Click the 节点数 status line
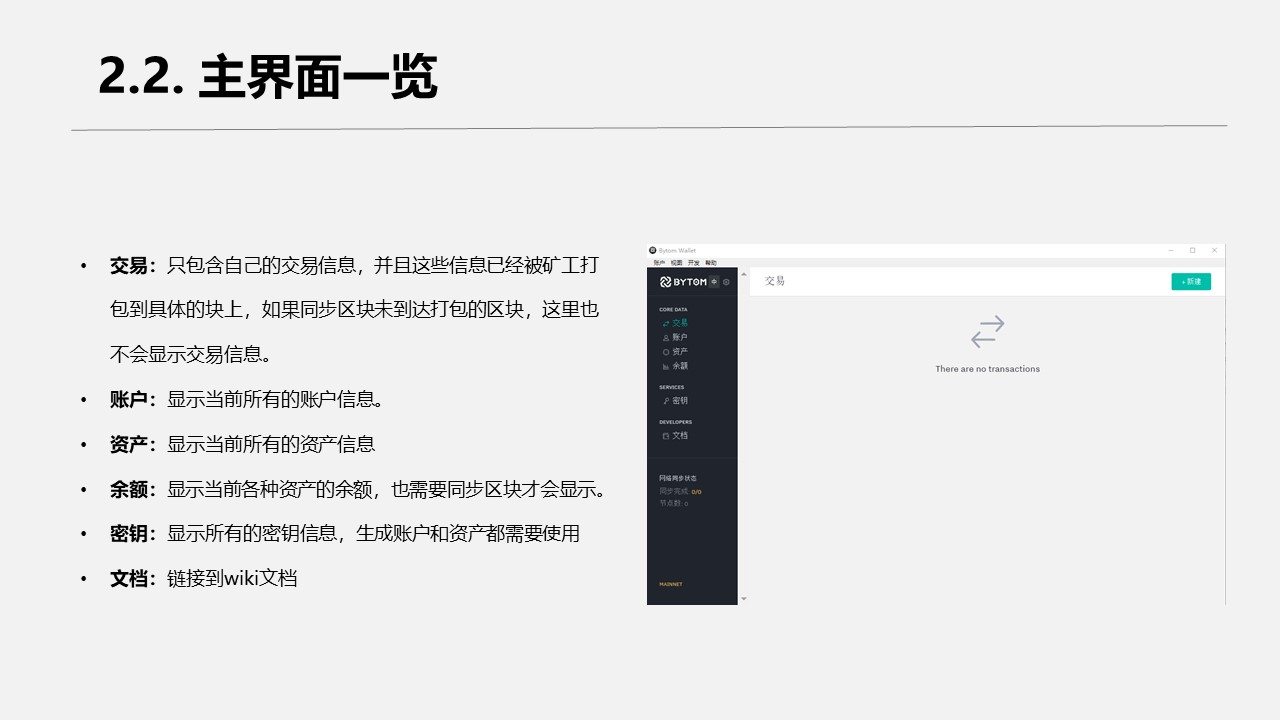1280x720 pixels. coord(673,503)
